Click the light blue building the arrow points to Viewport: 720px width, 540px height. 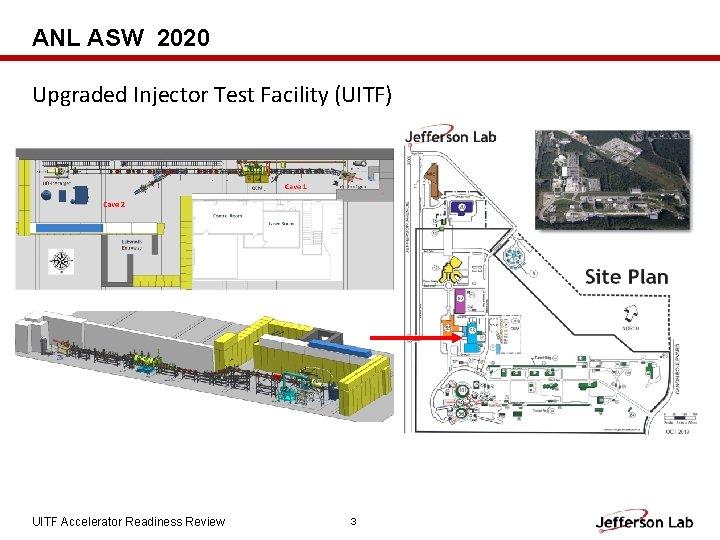(x=472, y=337)
